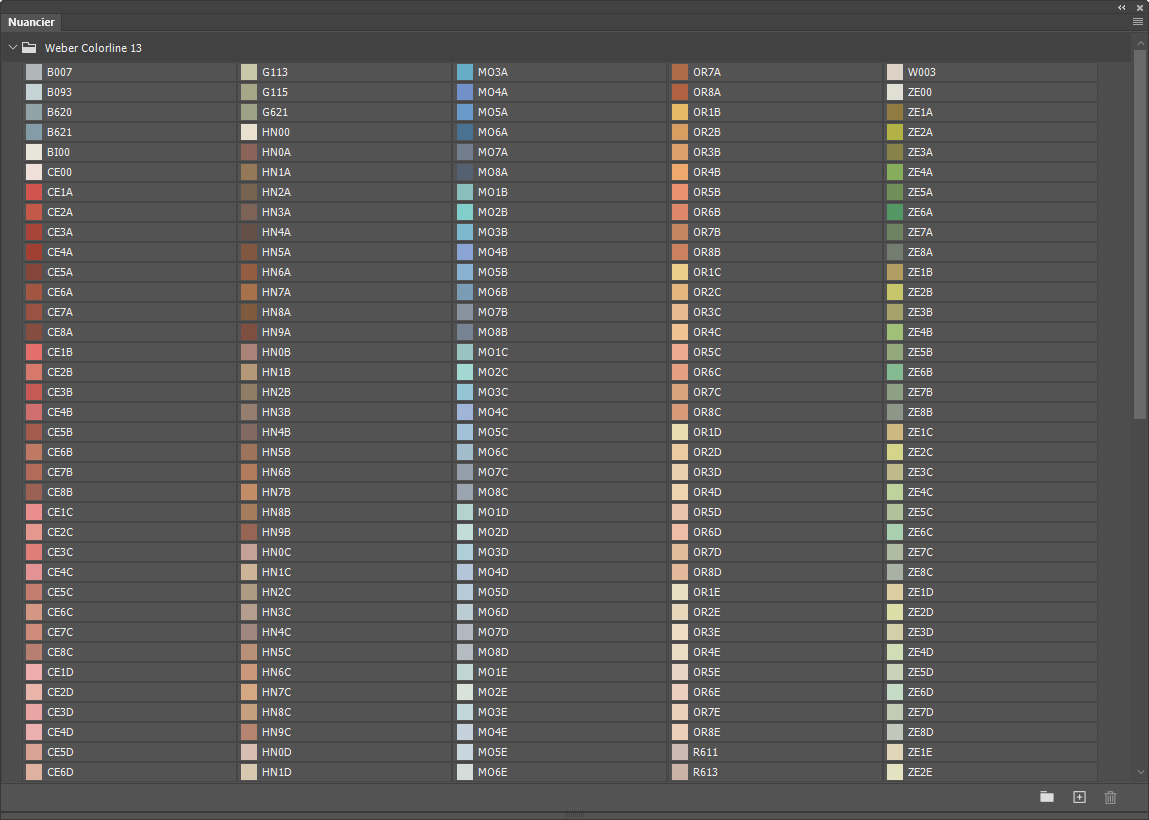The width and height of the screenshot is (1149, 820).
Task: Collapse the Weber Colorline 13 group chevron
Action: coord(12,48)
